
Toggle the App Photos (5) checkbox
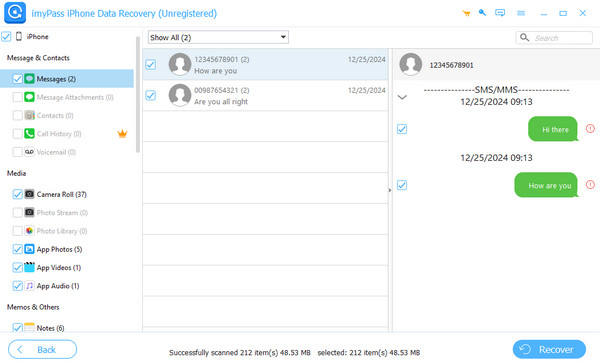click(x=17, y=249)
